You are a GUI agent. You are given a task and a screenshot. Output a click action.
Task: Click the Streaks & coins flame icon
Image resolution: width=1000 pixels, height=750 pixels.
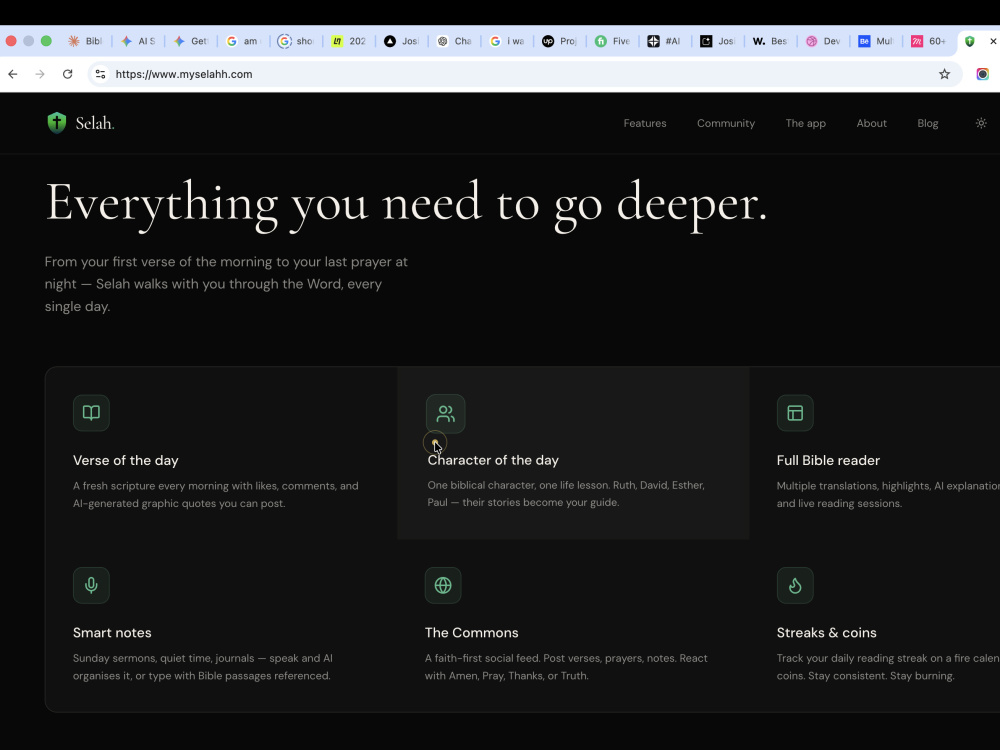pyautogui.click(x=795, y=585)
